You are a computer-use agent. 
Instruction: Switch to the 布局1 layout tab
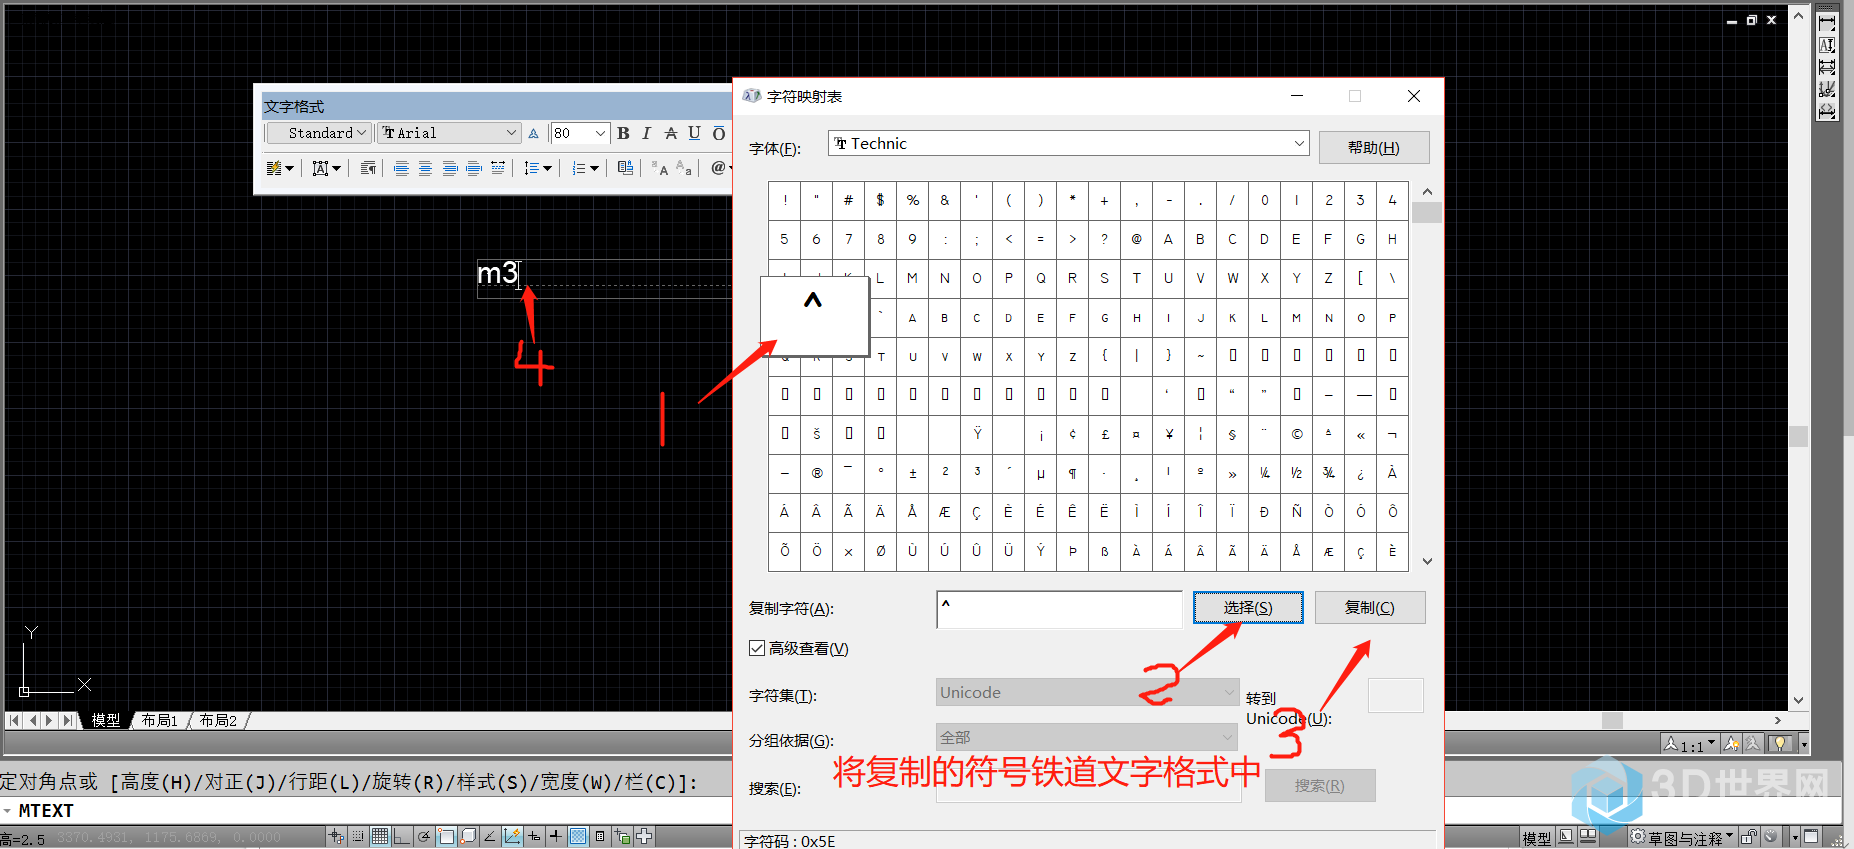[159, 720]
